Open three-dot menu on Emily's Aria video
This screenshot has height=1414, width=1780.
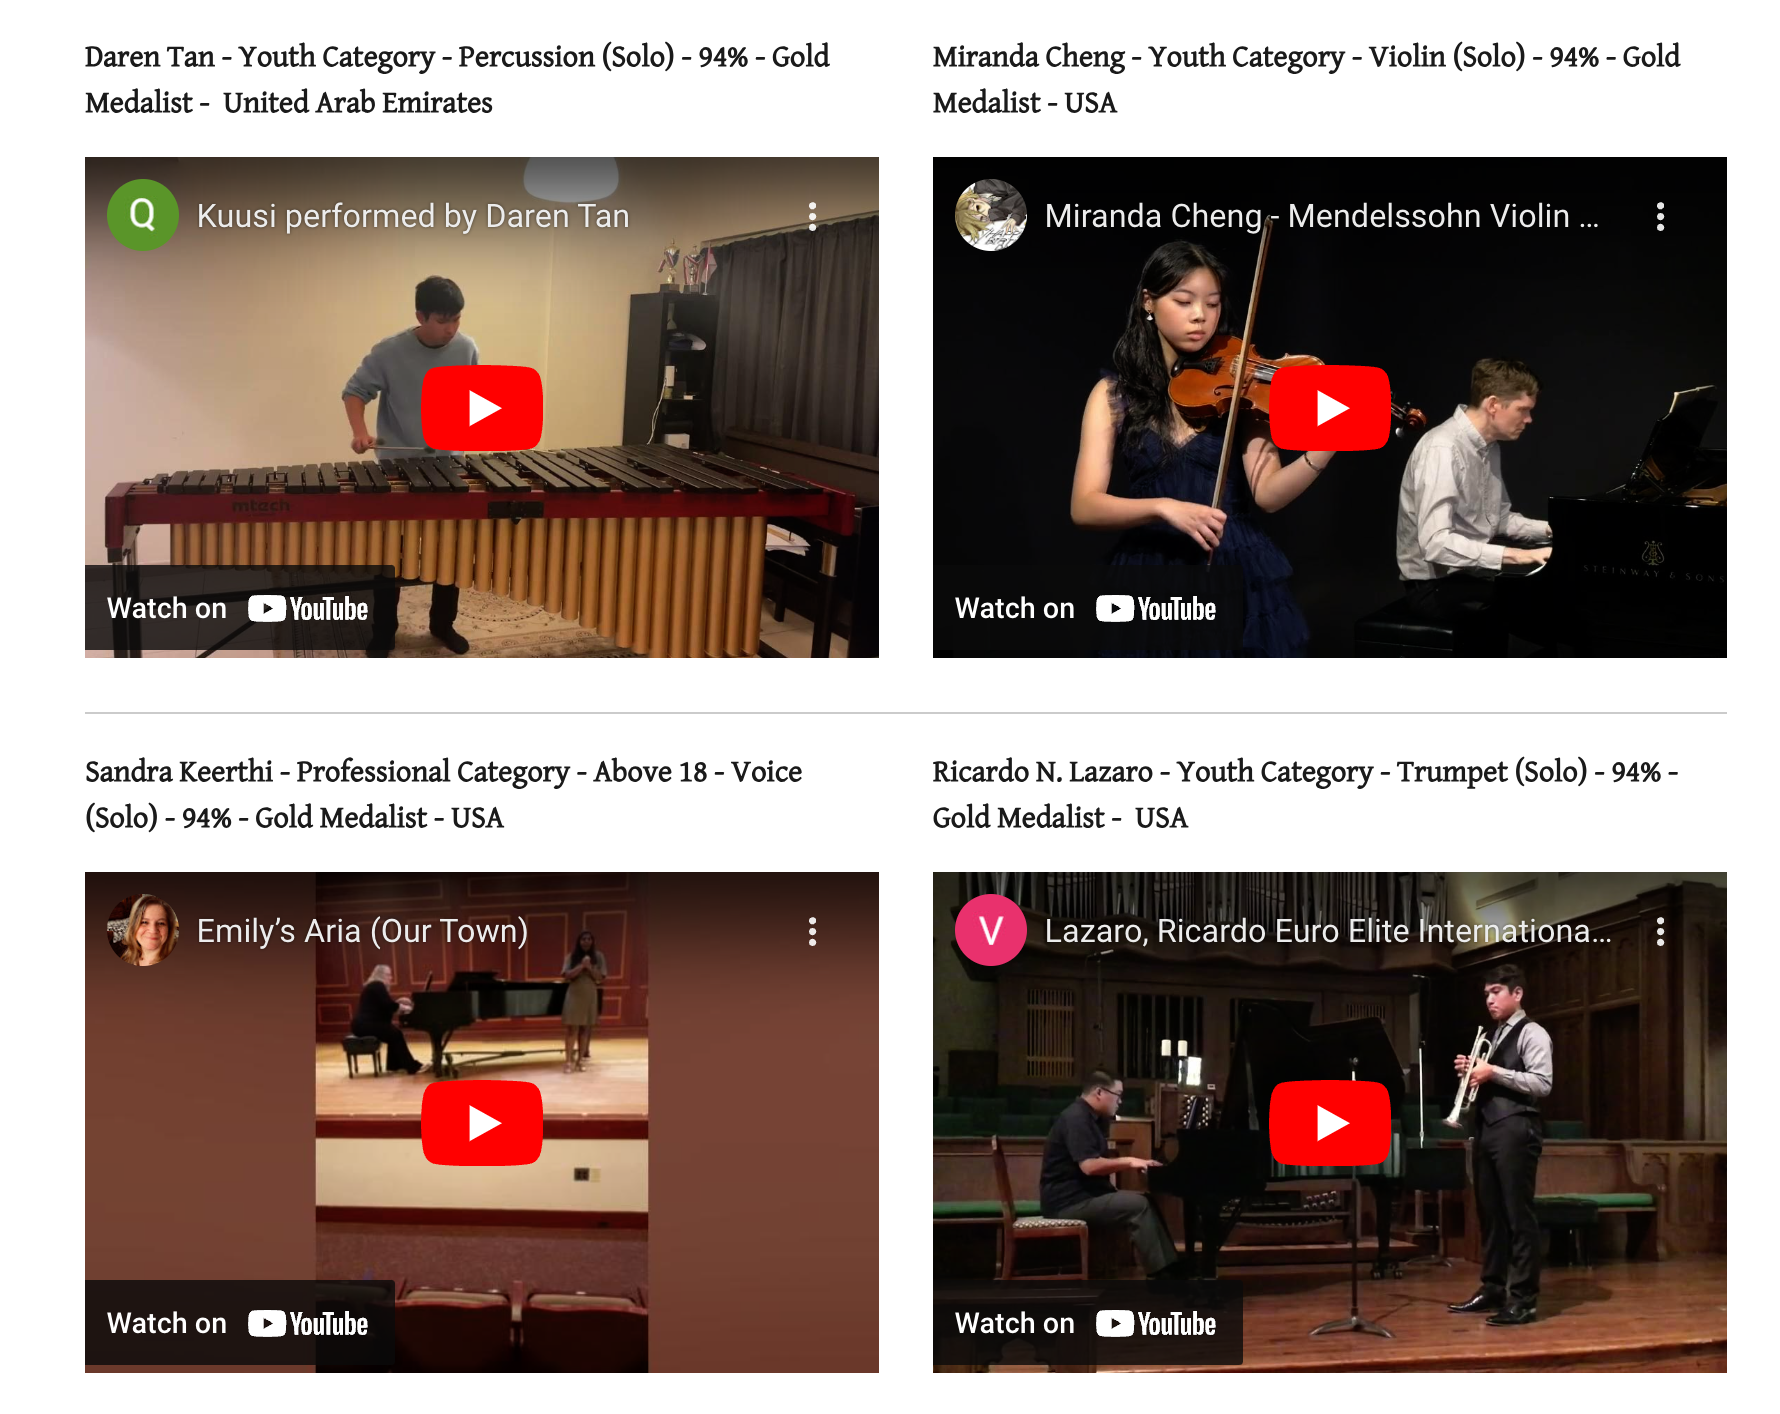click(812, 931)
